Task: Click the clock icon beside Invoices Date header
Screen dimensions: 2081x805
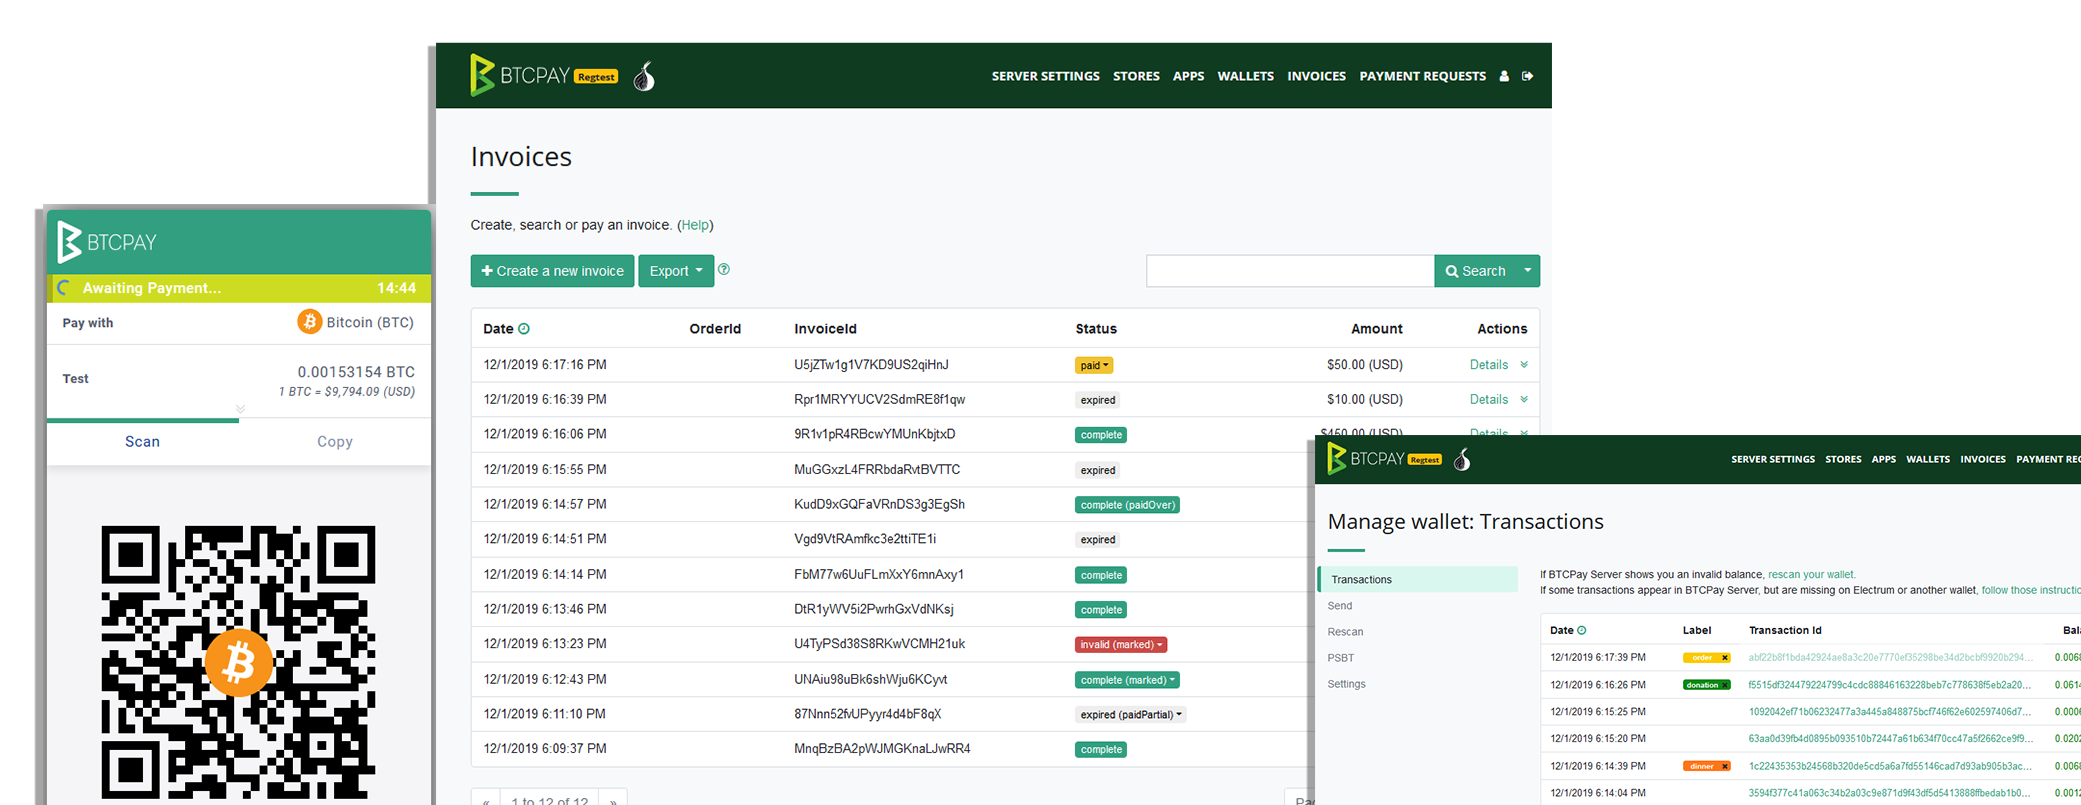Action: coord(524,329)
